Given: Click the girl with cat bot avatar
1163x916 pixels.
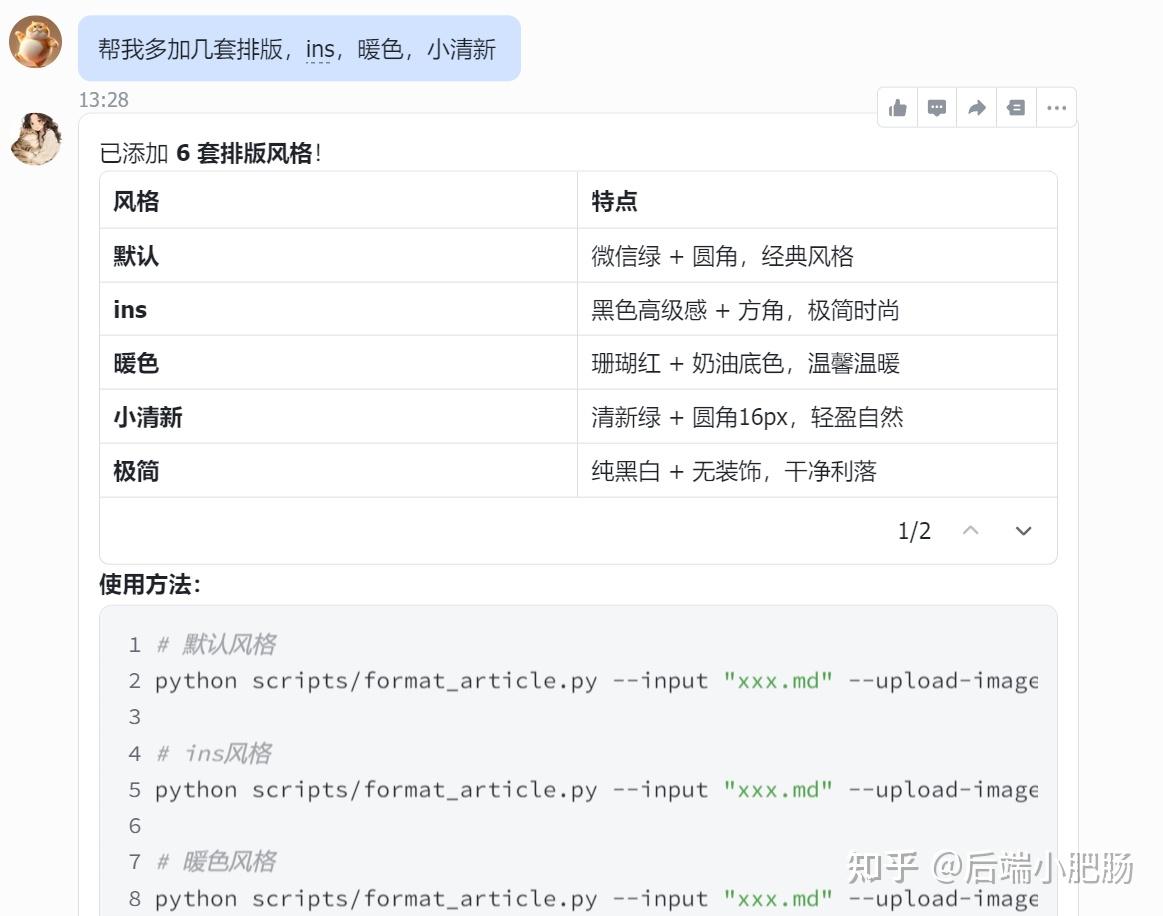Looking at the screenshot, I should point(36,139).
